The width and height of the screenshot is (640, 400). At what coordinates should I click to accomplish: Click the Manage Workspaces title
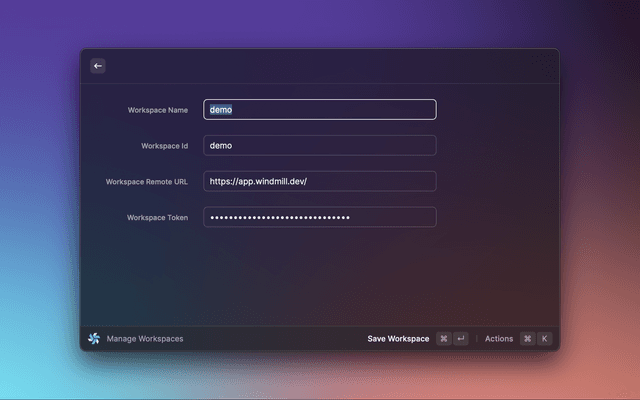point(145,339)
